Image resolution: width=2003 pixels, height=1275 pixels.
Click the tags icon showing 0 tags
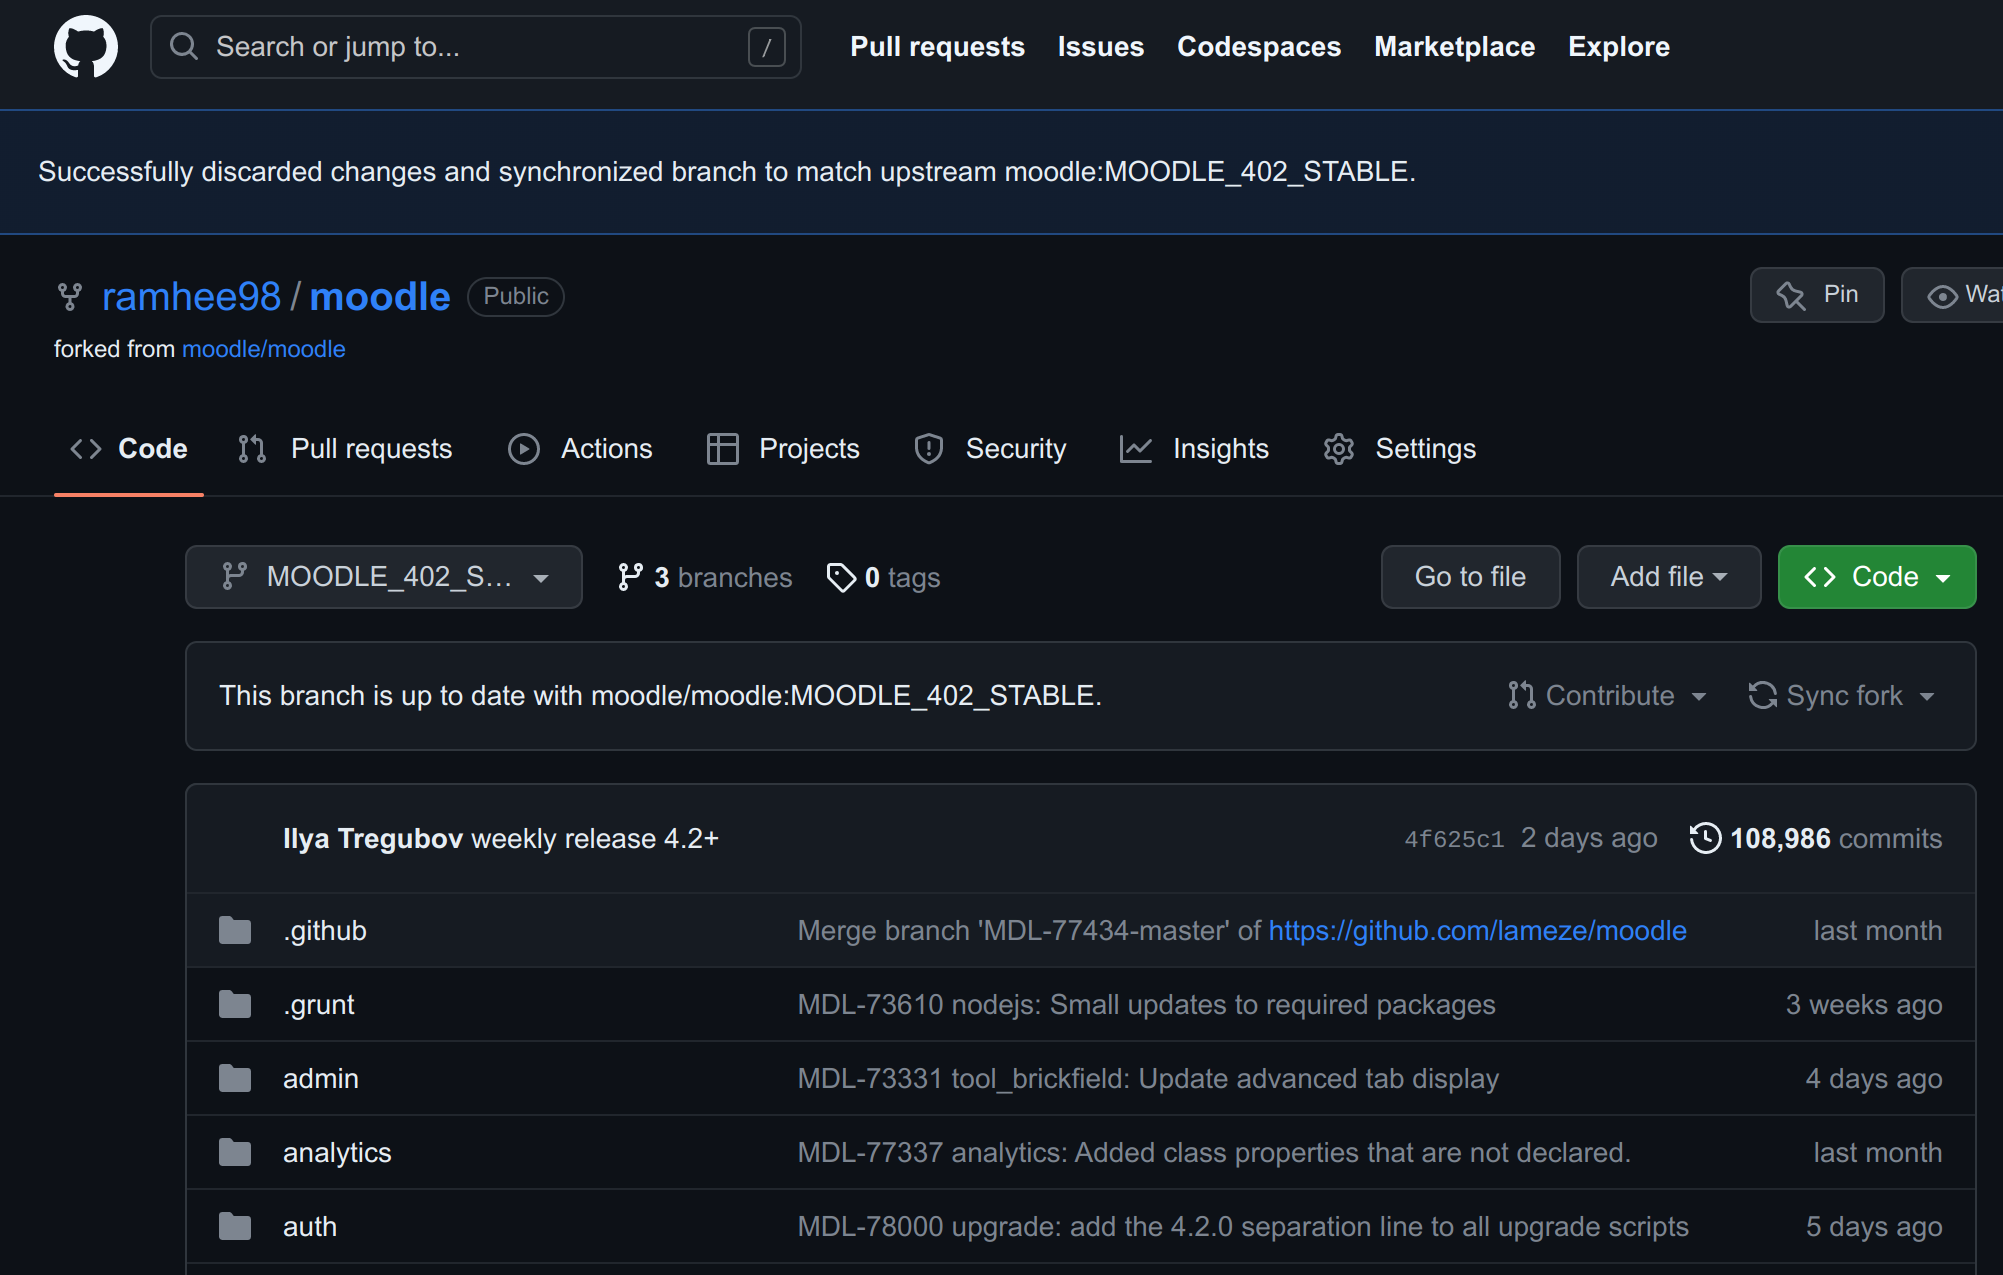840,577
